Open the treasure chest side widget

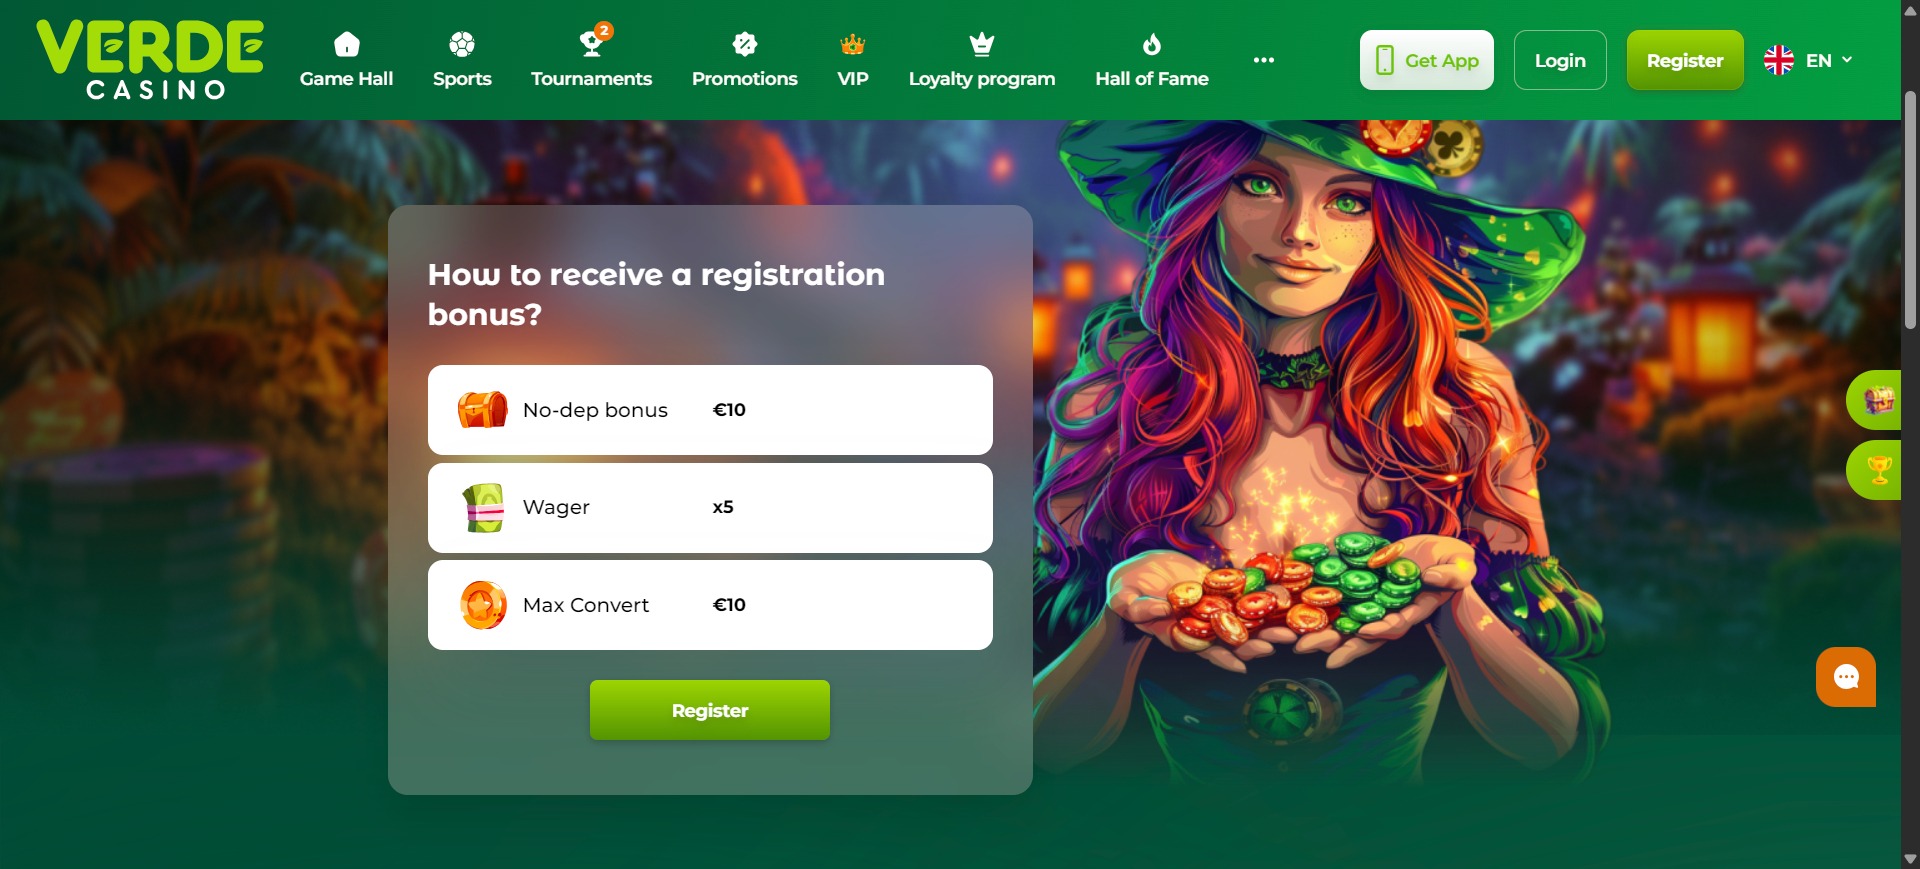point(1875,400)
